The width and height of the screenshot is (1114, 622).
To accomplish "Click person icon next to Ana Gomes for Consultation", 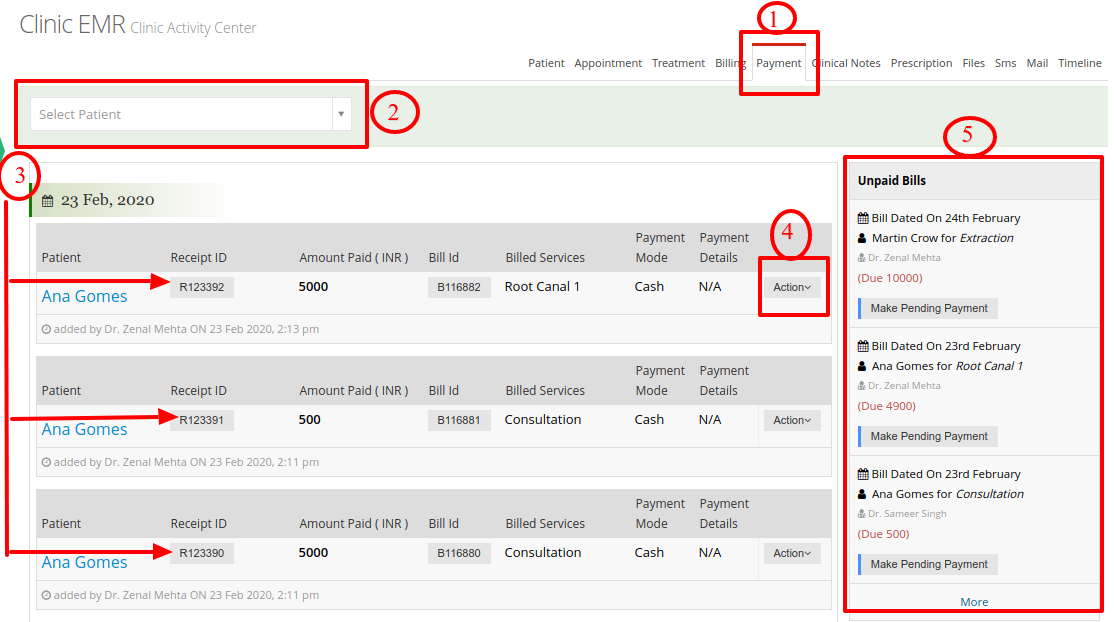I will [x=862, y=494].
